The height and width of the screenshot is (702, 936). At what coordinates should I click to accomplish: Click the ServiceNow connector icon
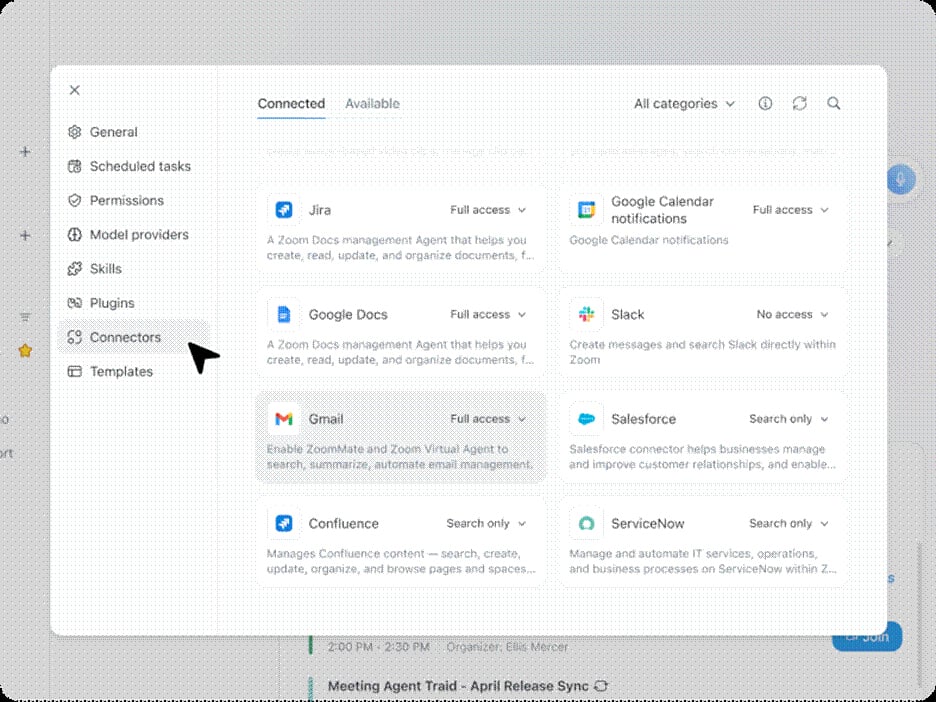[x=586, y=524]
